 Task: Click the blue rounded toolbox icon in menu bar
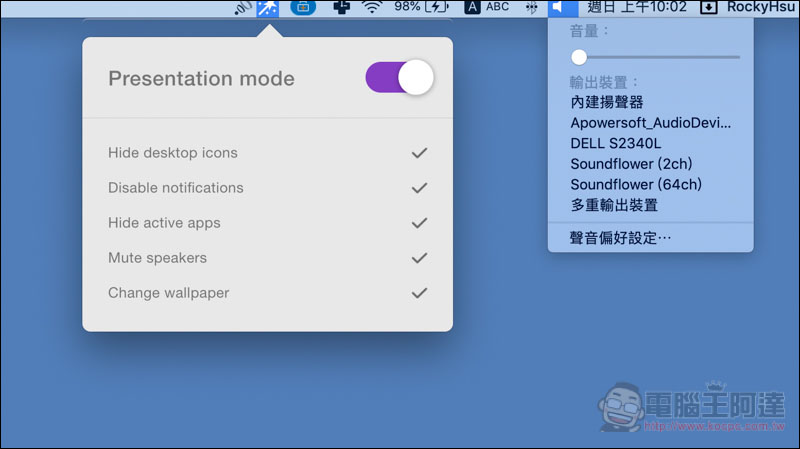click(x=303, y=7)
